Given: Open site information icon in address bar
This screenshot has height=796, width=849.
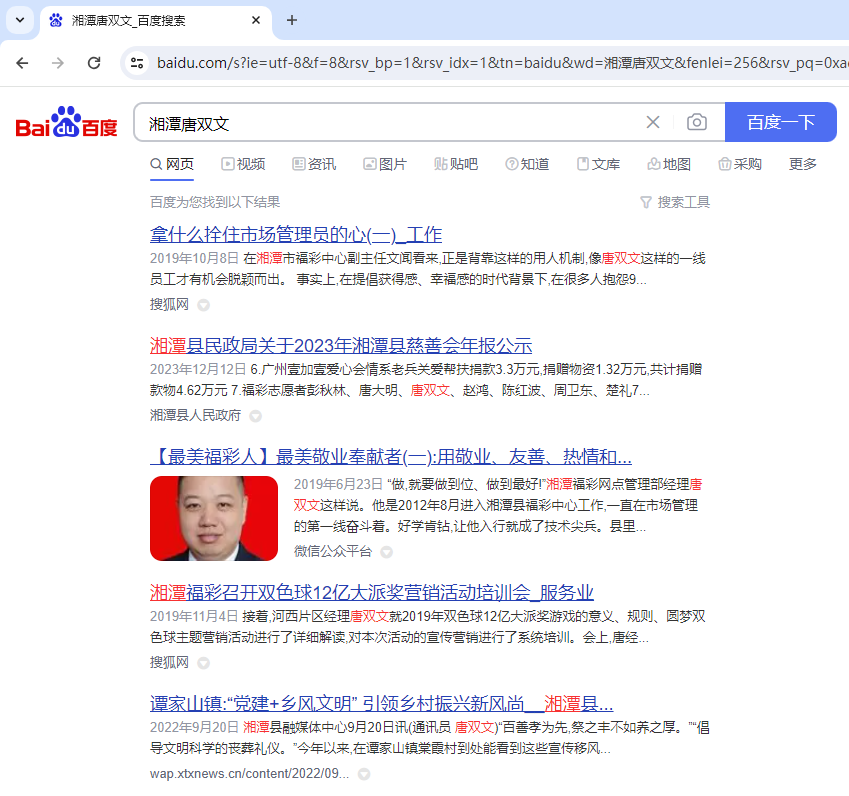Looking at the screenshot, I should pos(137,63).
